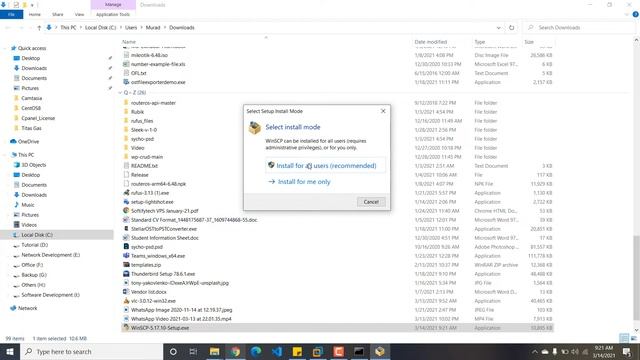Open the View ribbon tab

pos(79,14)
